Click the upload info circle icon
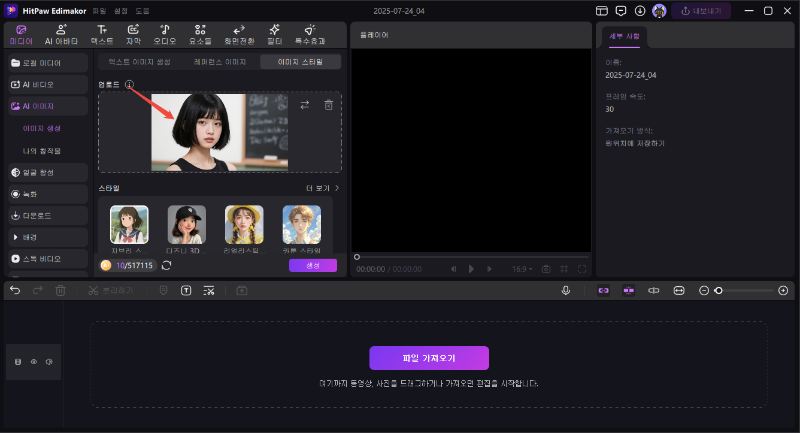800x433 pixels. point(129,84)
